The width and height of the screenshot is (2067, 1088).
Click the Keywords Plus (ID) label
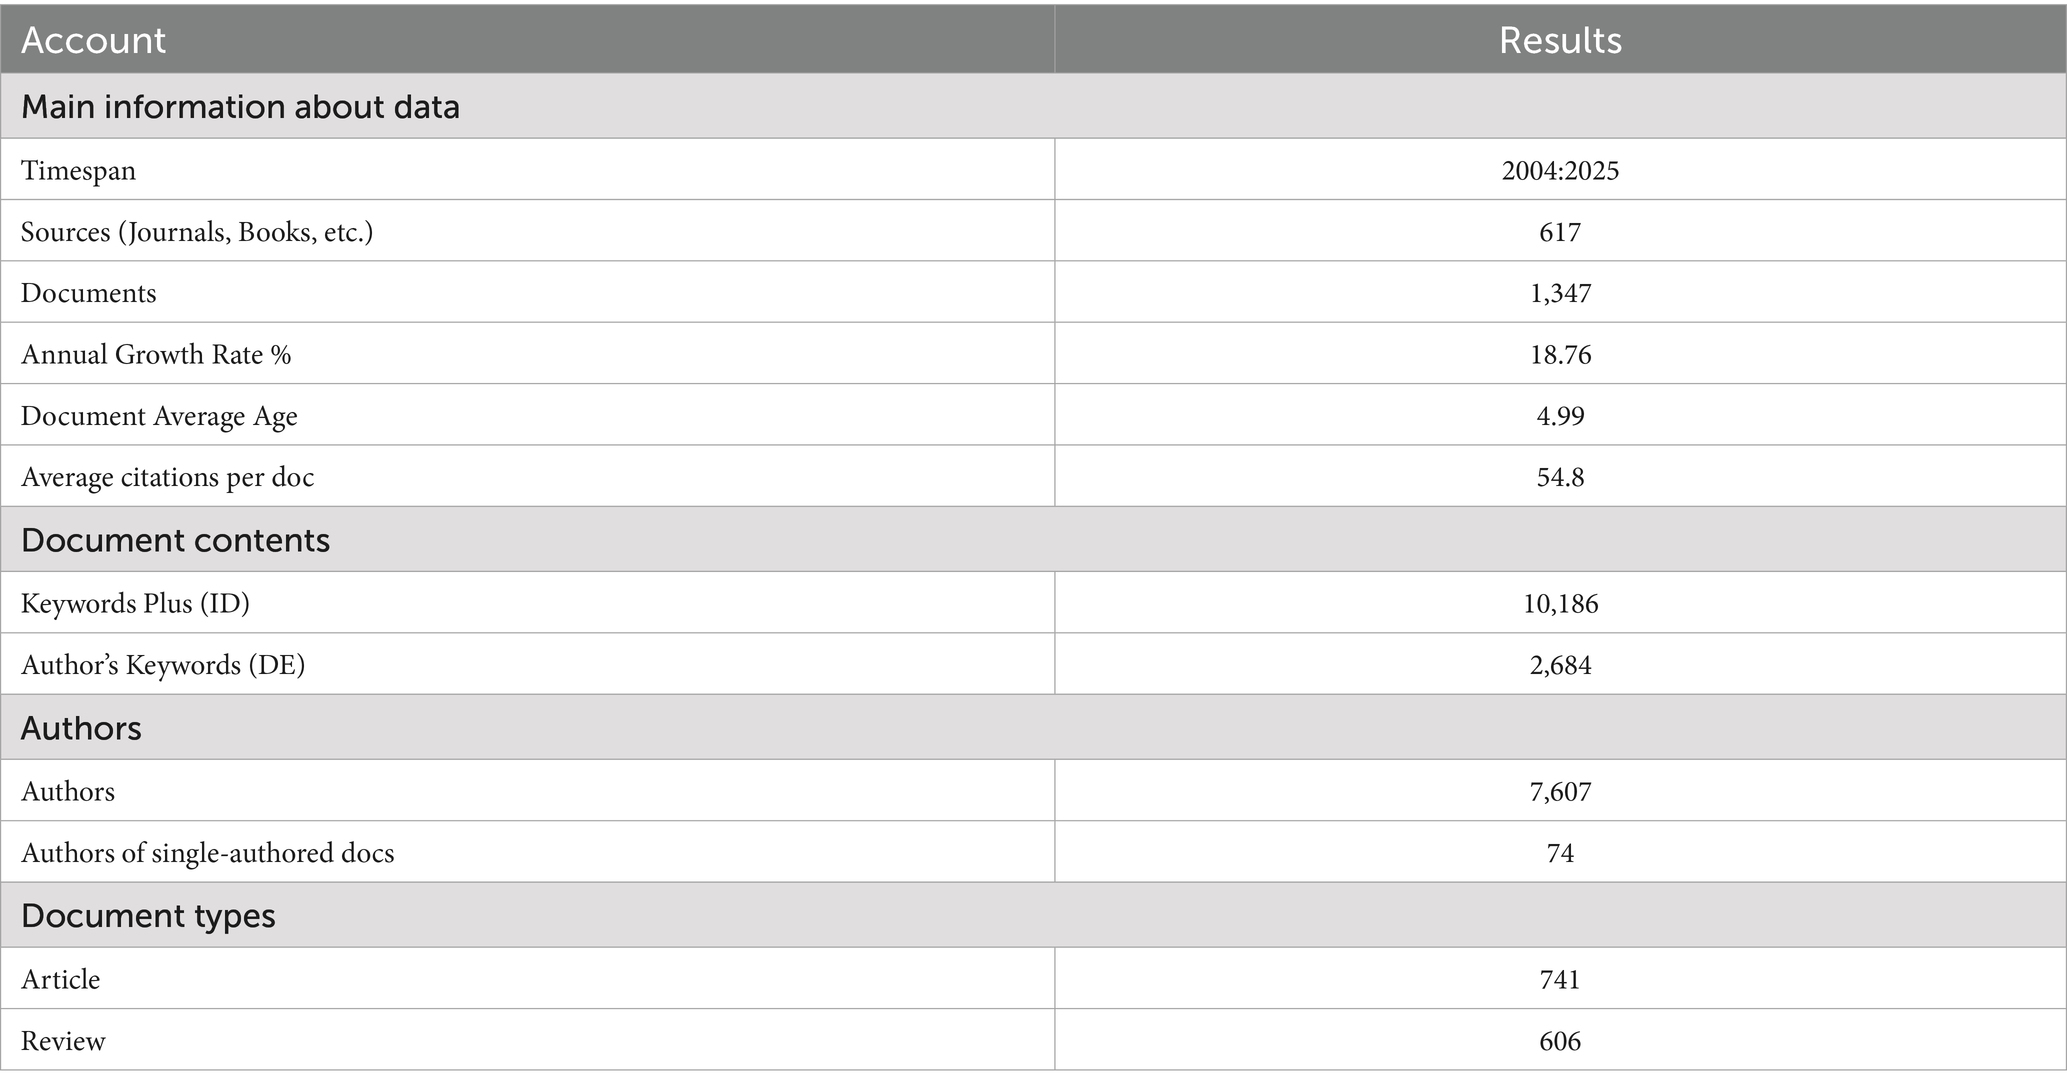point(135,603)
